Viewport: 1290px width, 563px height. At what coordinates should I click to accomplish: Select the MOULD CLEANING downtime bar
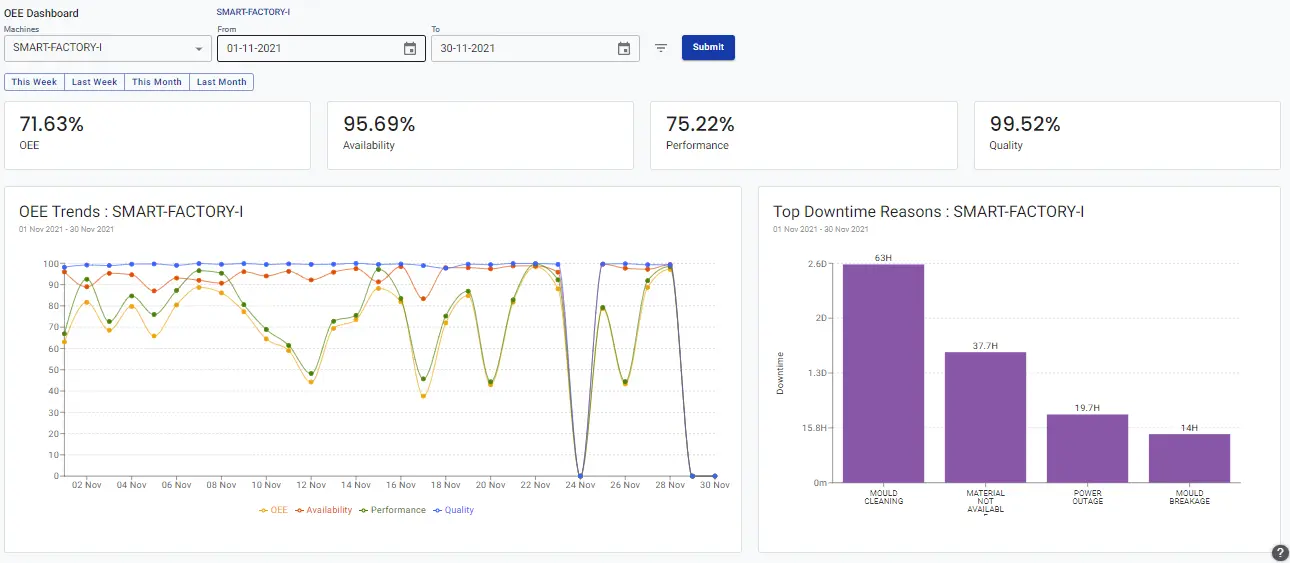coord(883,373)
